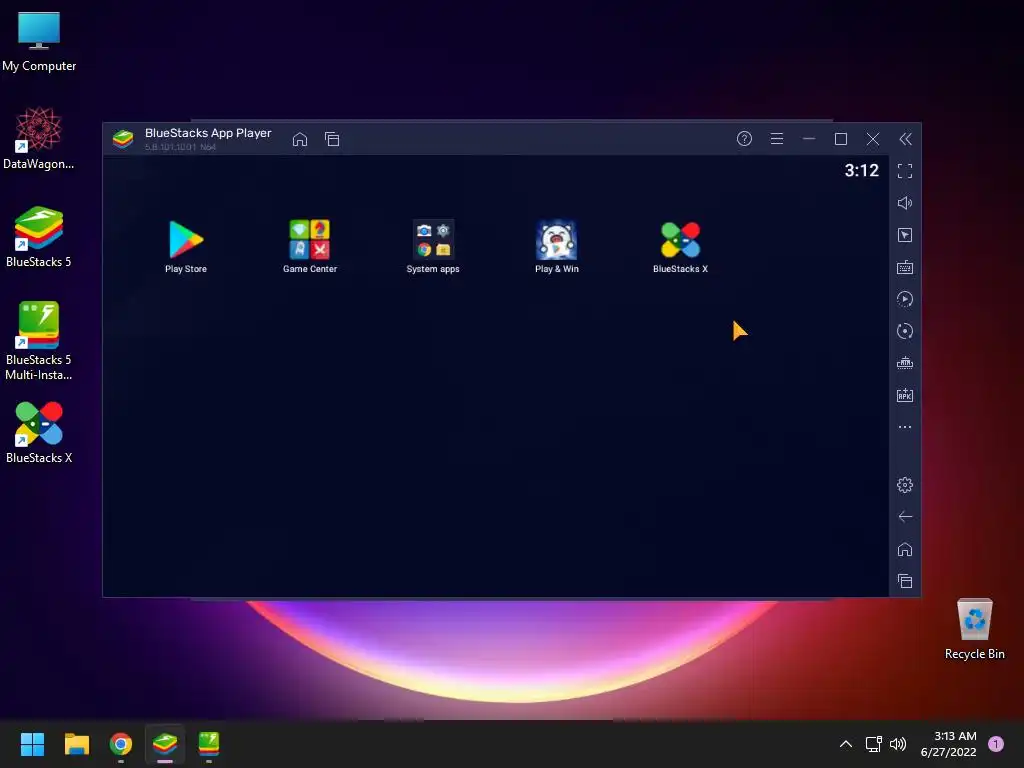Click the Android back arrow in the sidebar
Screen dimensions: 1024x768
(x=904, y=517)
